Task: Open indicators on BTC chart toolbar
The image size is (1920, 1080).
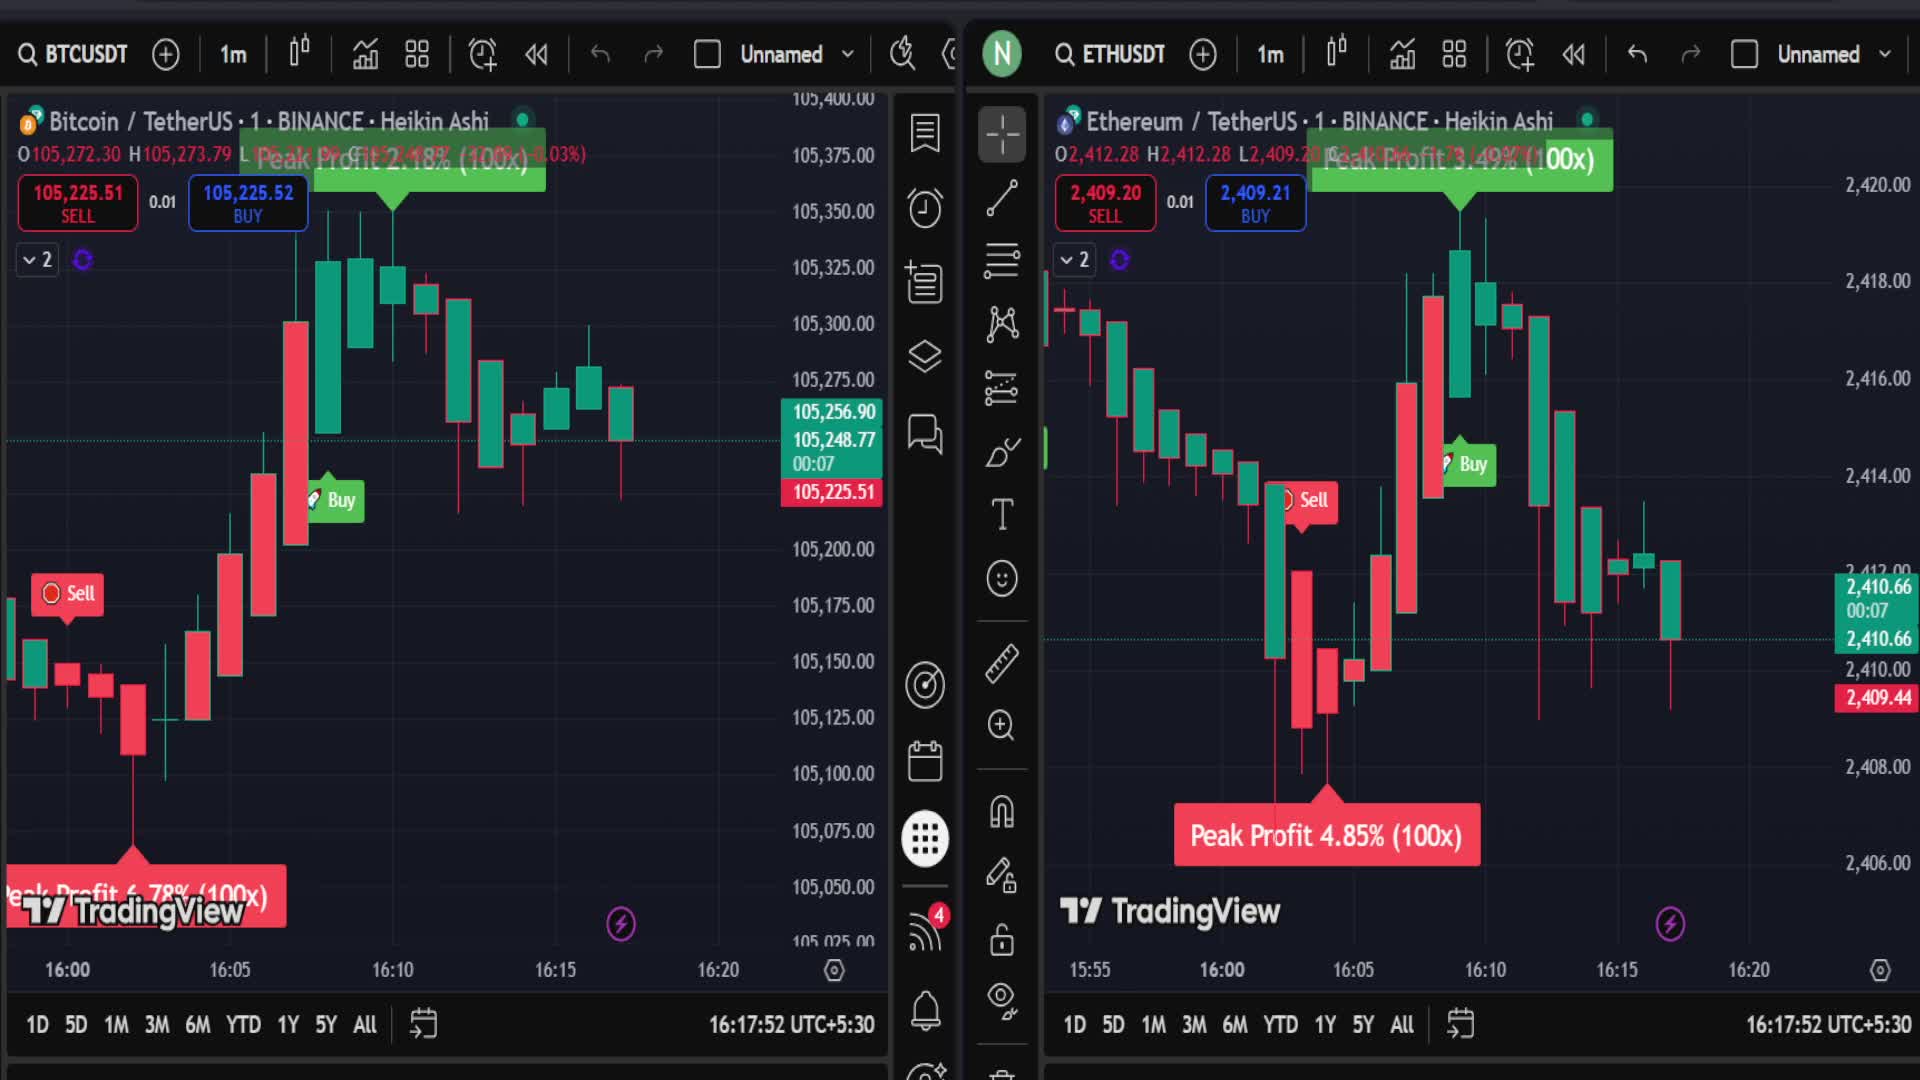Action: (365, 54)
